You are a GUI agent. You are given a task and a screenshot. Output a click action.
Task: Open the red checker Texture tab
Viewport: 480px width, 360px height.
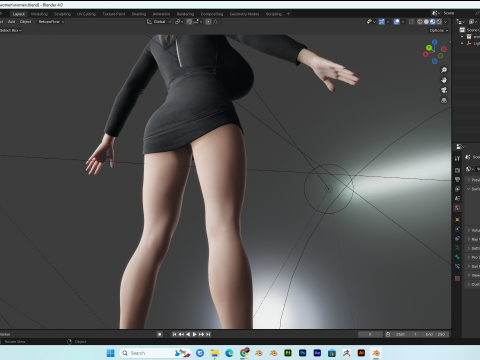[457, 278]
